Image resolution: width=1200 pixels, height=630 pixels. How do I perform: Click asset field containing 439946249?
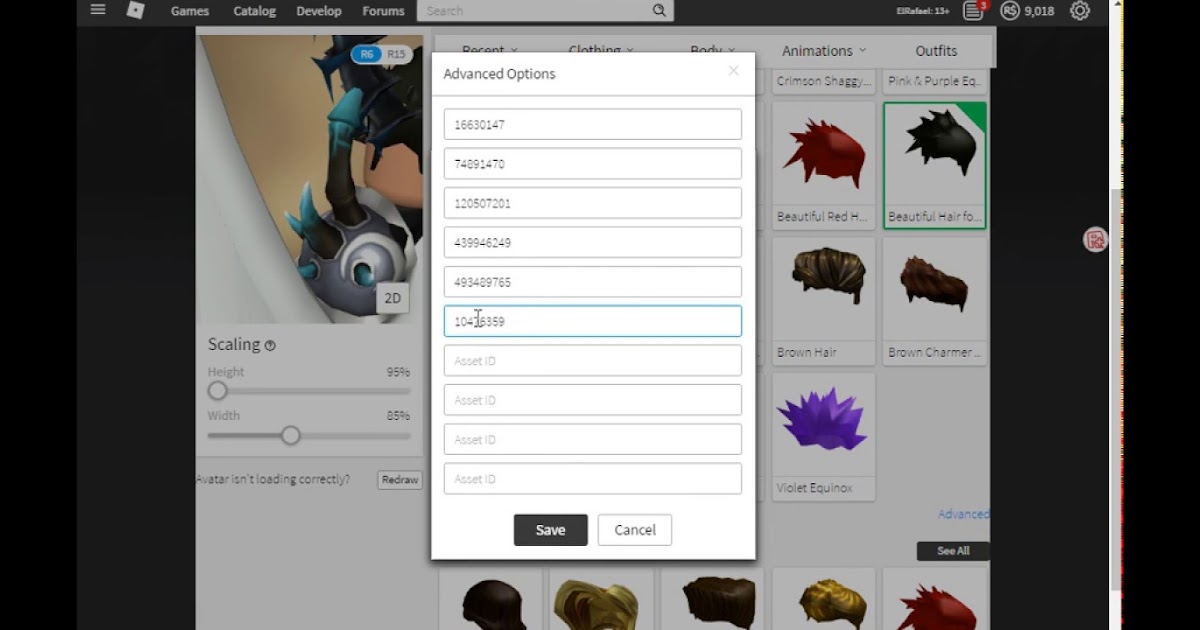click(593, 242)
